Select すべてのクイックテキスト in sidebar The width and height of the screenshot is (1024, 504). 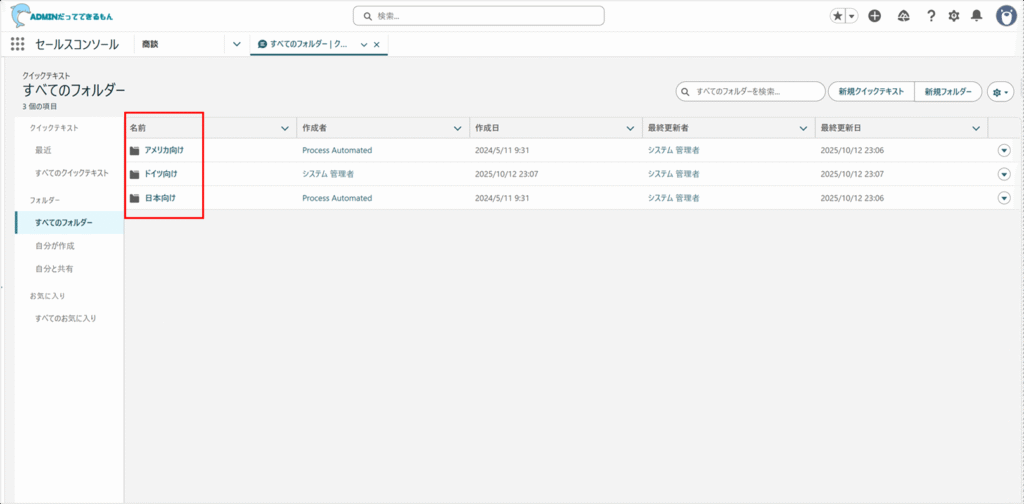[72, 173]
